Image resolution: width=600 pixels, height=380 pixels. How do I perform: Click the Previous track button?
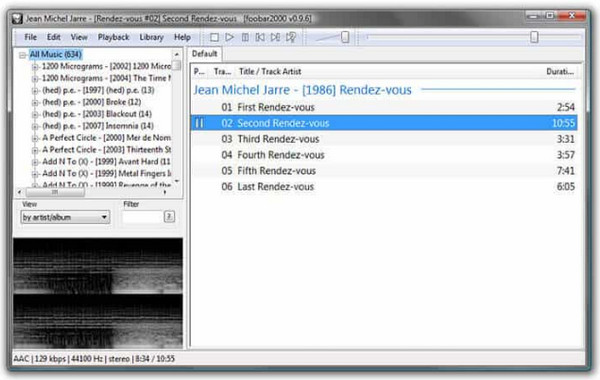(260, 37)
